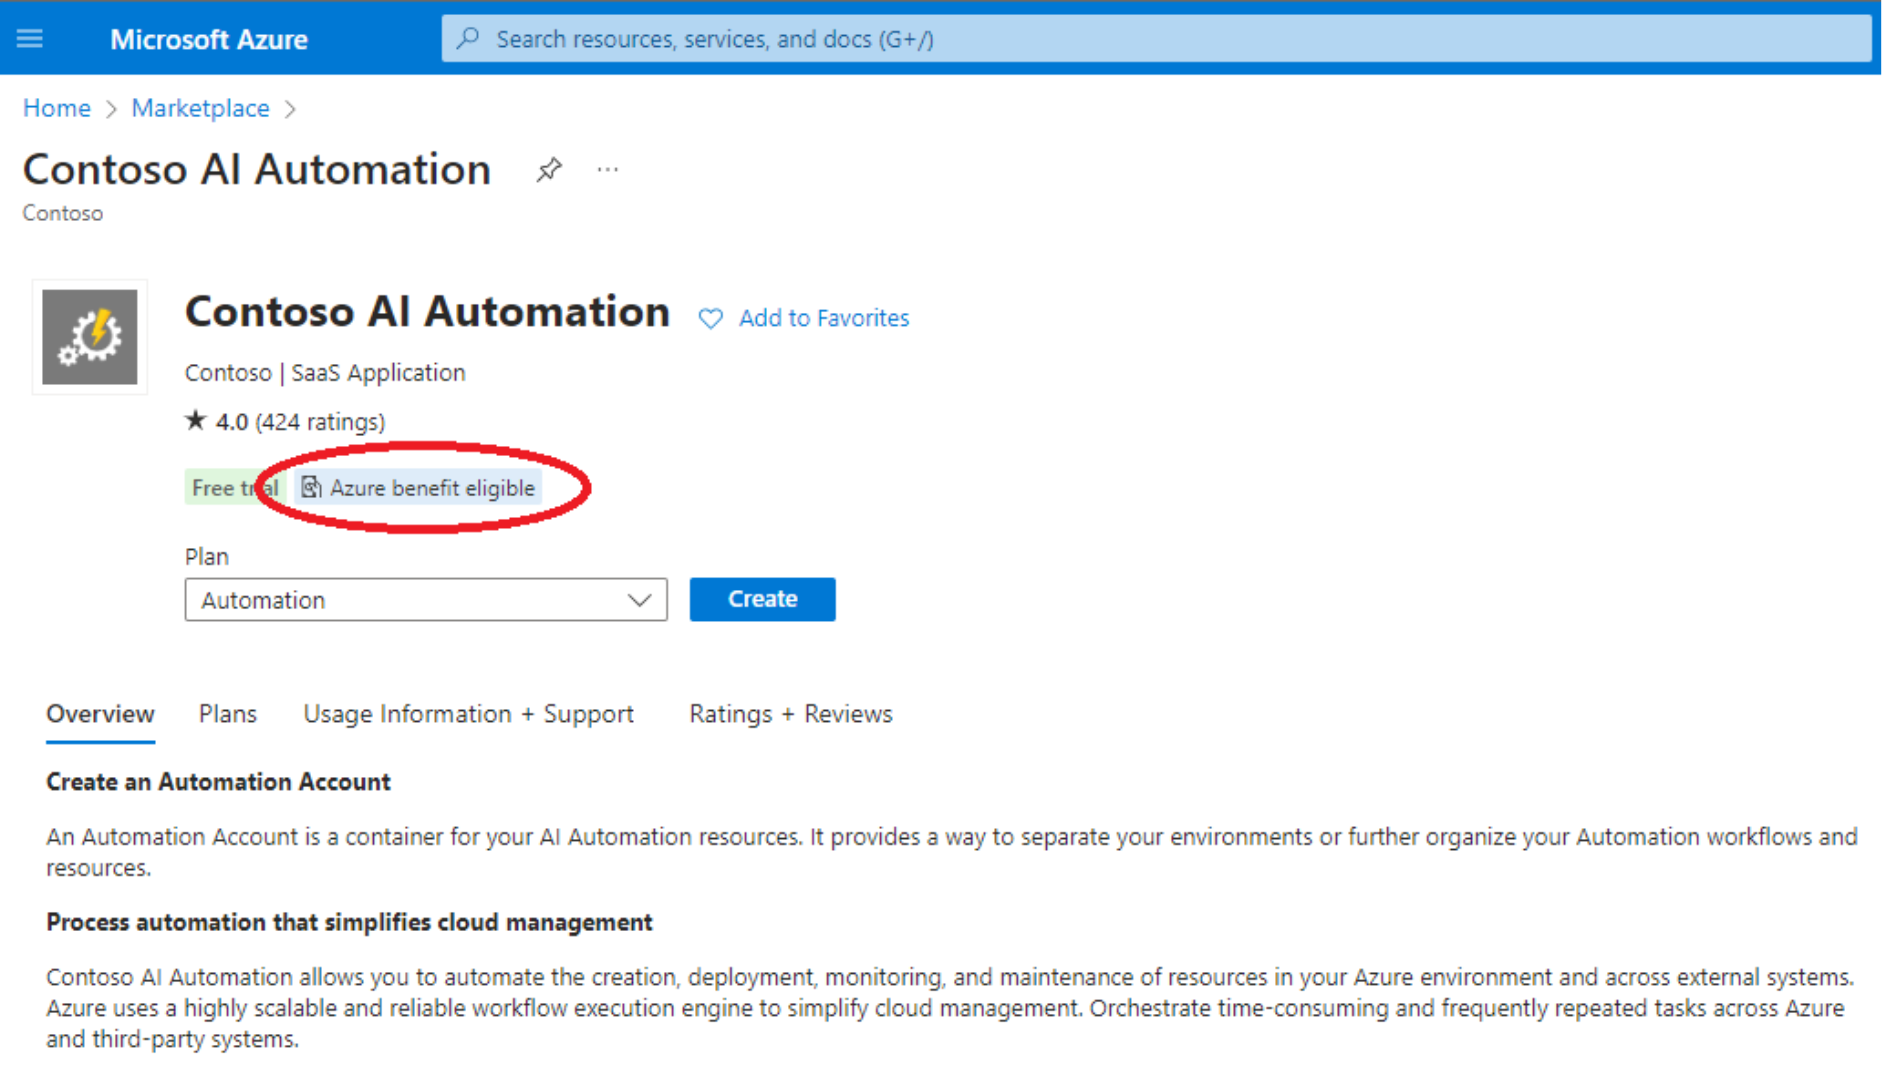Click Add to Favorites link

pos(824,318)
